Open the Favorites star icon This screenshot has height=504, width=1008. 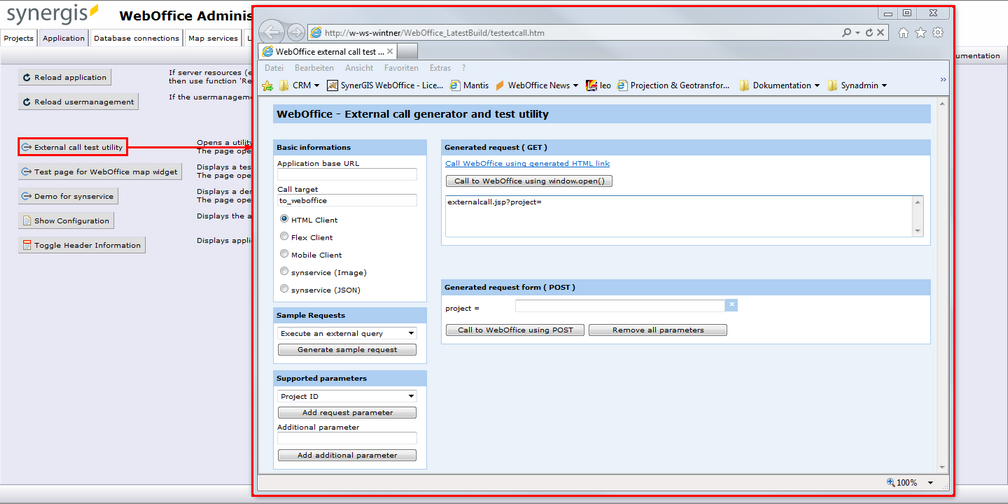pos(921,32)
